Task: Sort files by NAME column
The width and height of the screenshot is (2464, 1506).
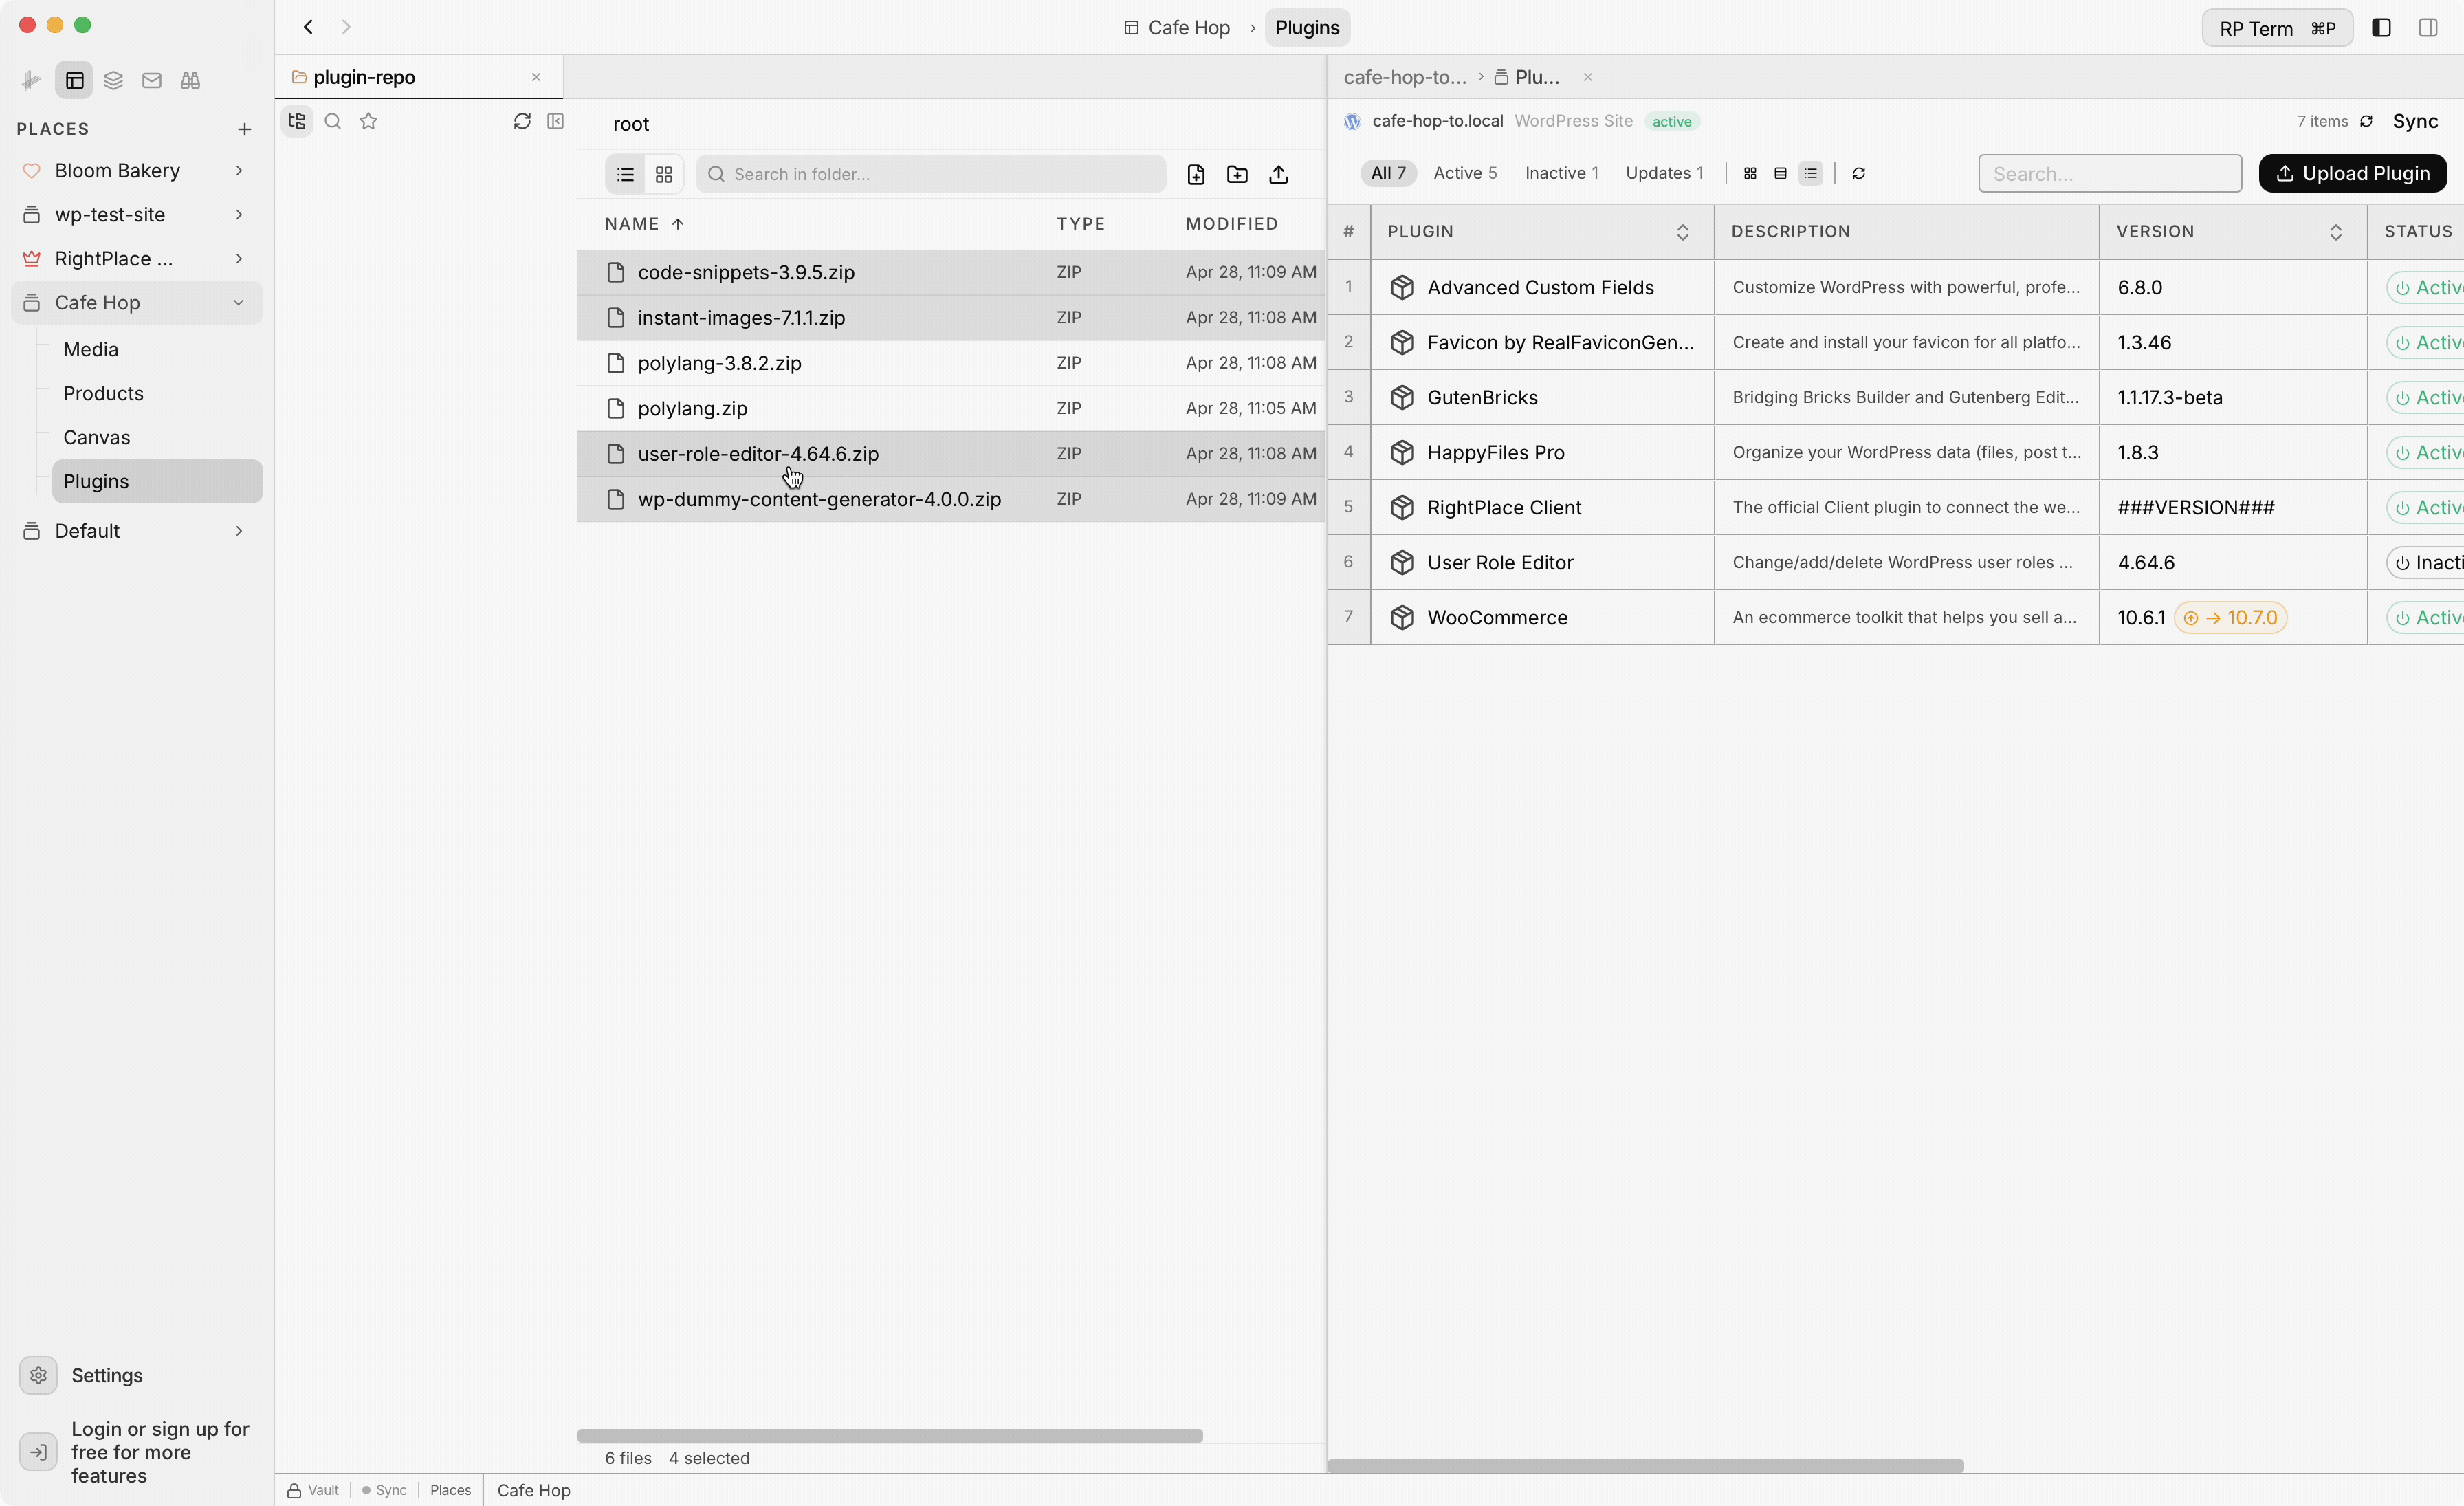Action: tap(645, 224)
